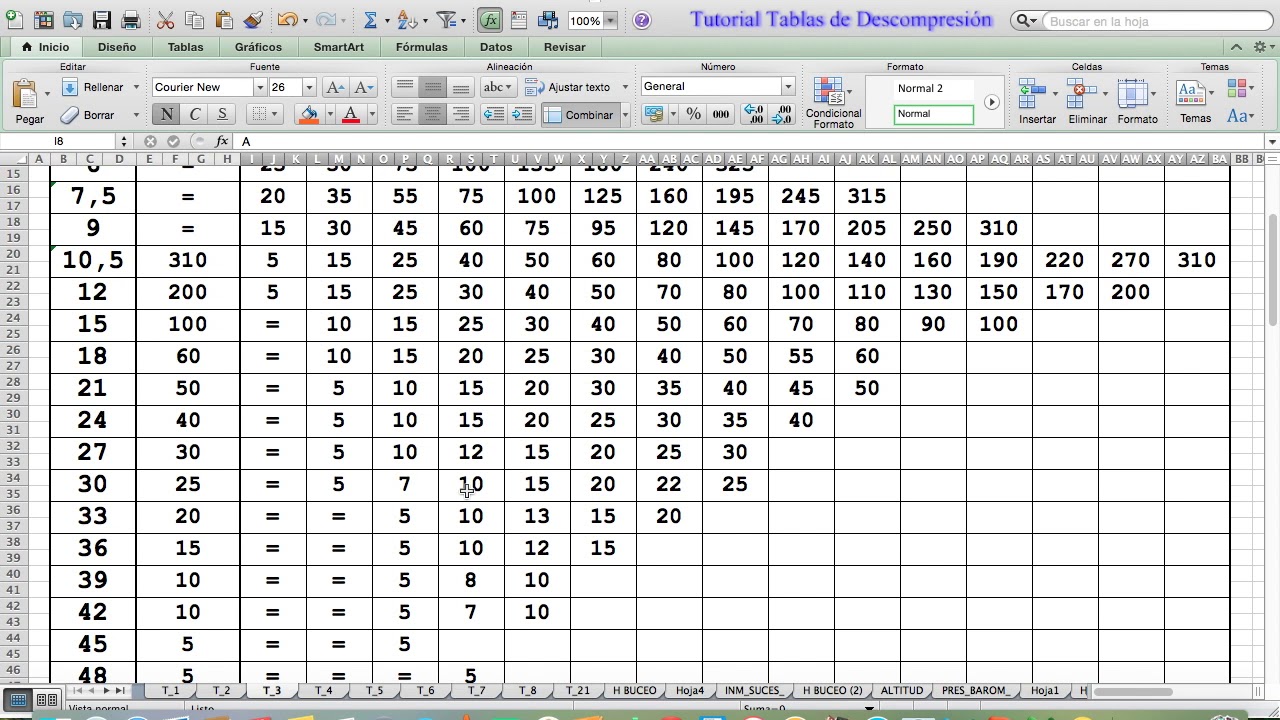Click the increase decimal places icon
Image resolution: width=1280 pixels, height=720 pixels.
tap(754, 115)
